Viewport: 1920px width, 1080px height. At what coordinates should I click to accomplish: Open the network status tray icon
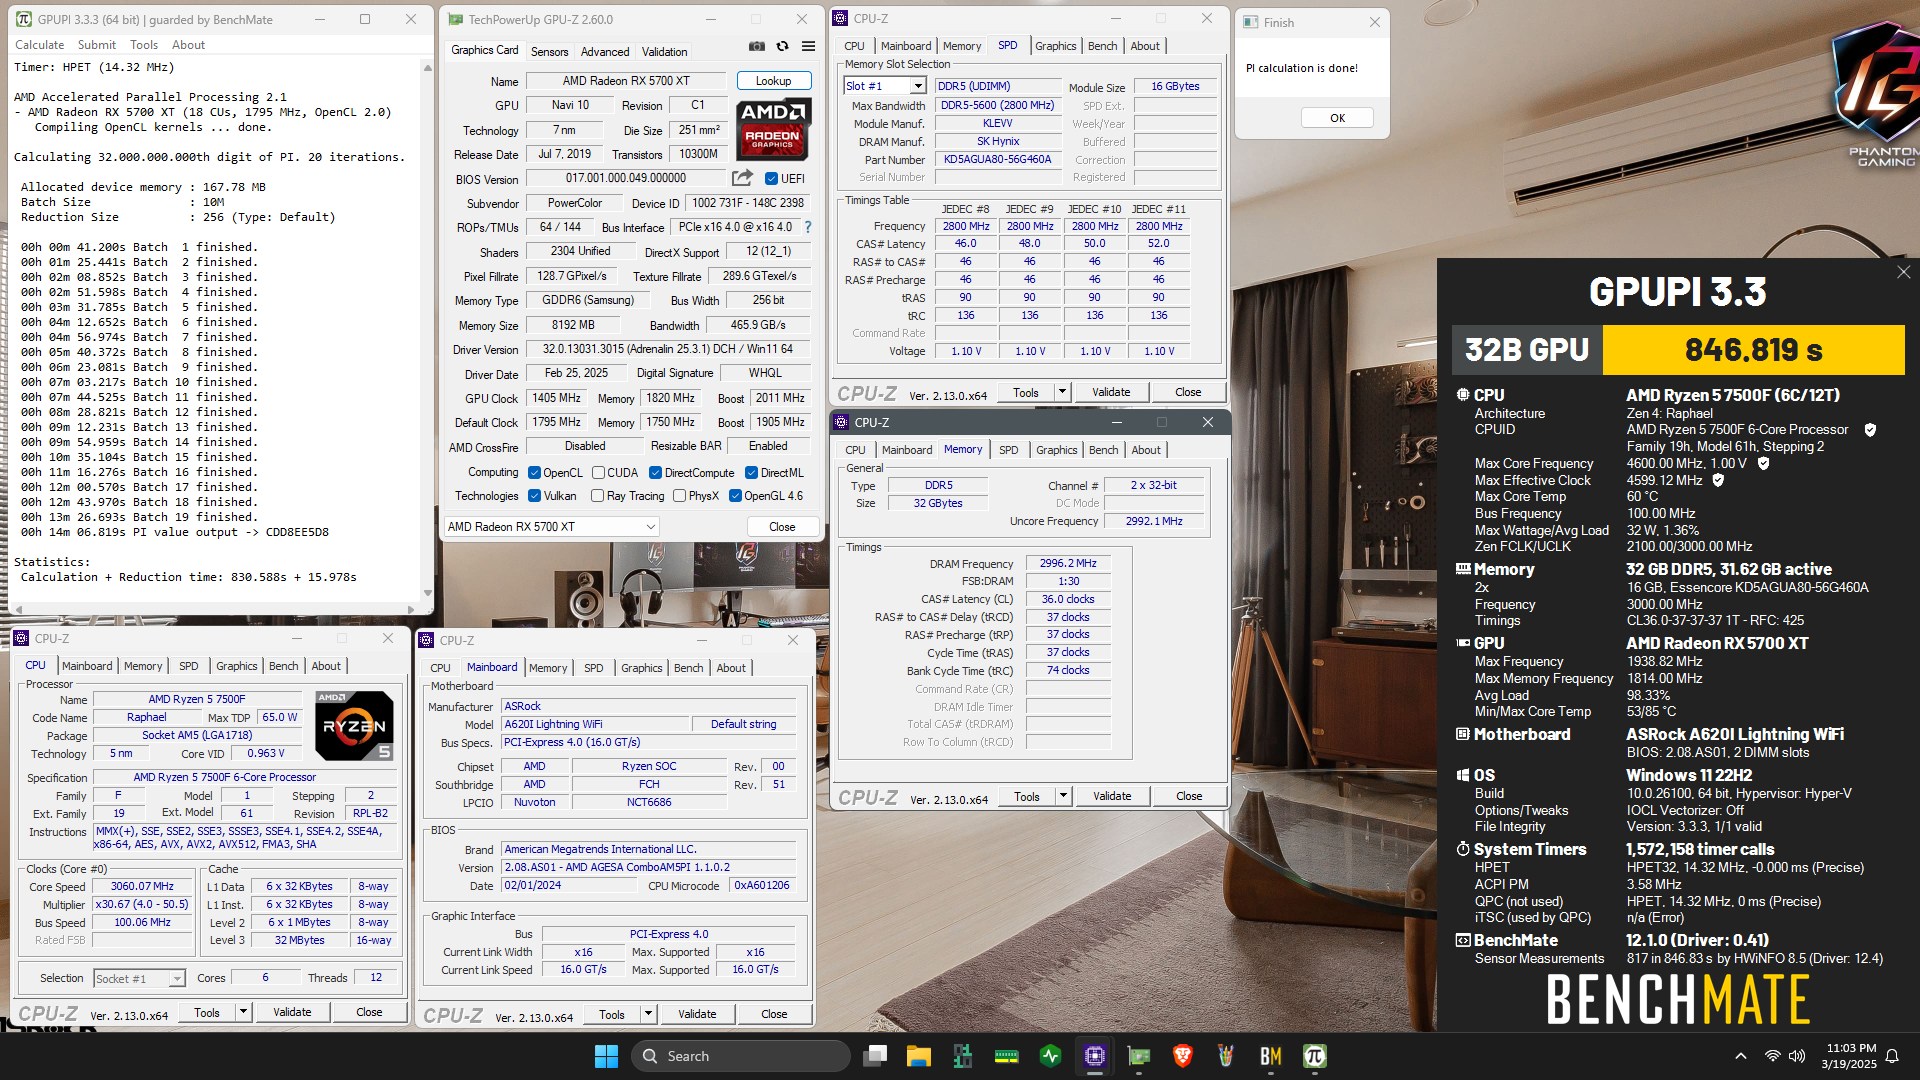click(1772, 1056)
